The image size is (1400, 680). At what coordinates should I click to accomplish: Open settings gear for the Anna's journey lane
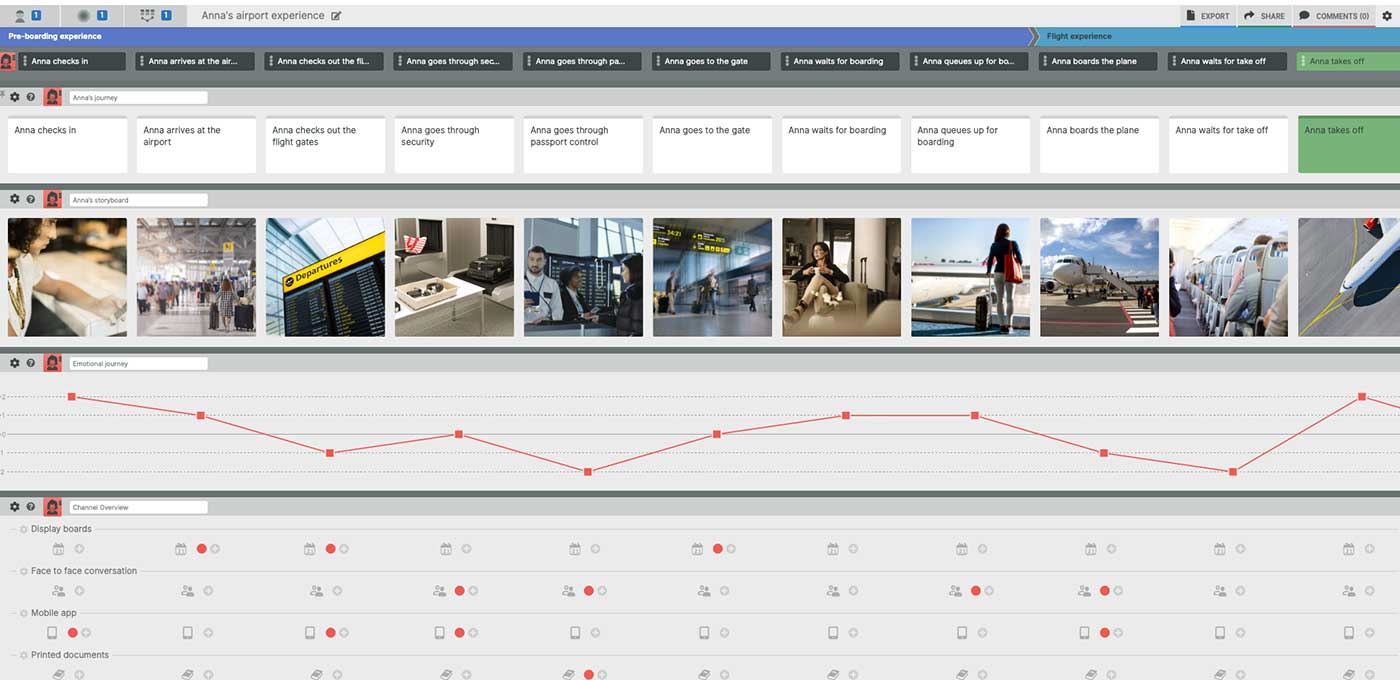(x=14, y=97)
